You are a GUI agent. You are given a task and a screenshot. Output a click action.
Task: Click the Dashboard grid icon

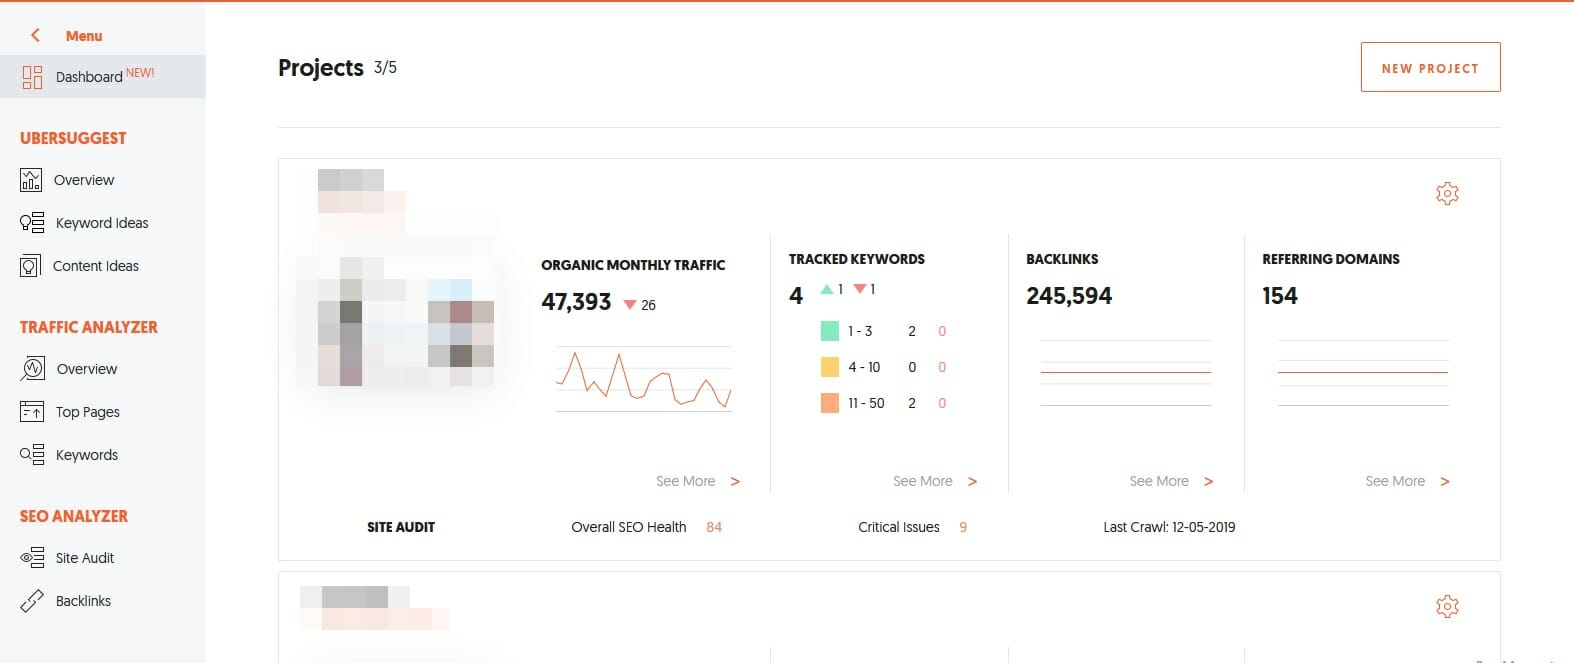pyautogui.click(x=32, y=77)
